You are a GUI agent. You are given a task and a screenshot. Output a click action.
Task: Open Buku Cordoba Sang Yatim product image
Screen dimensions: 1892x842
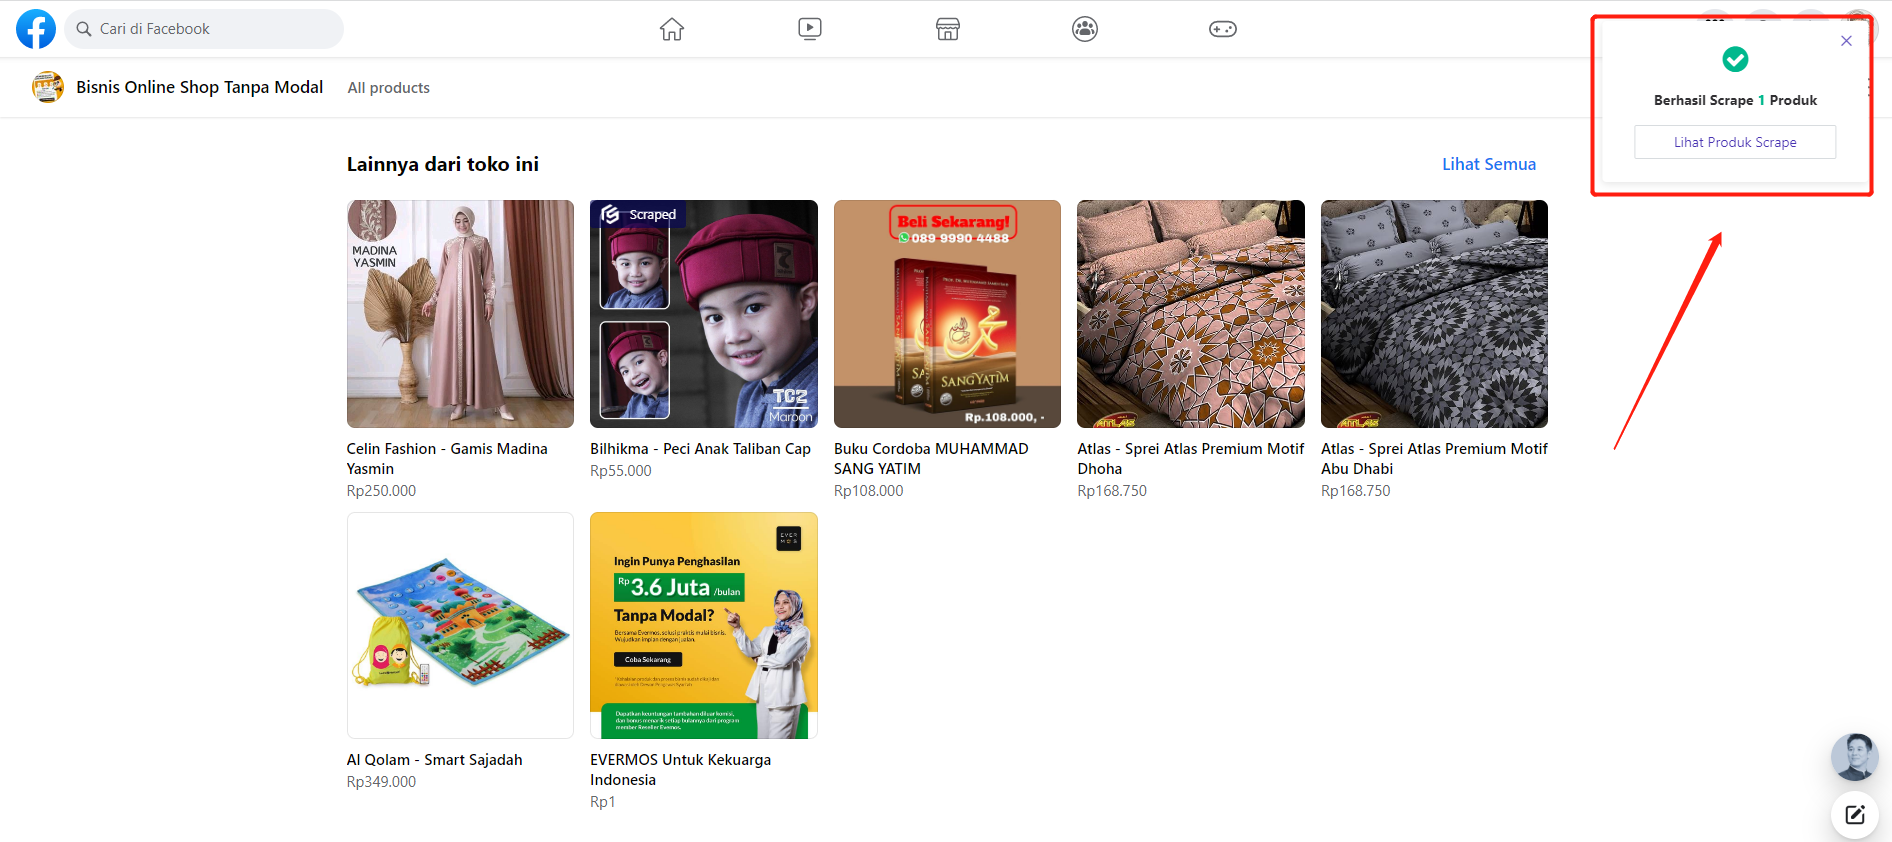[x=947, y=314]
